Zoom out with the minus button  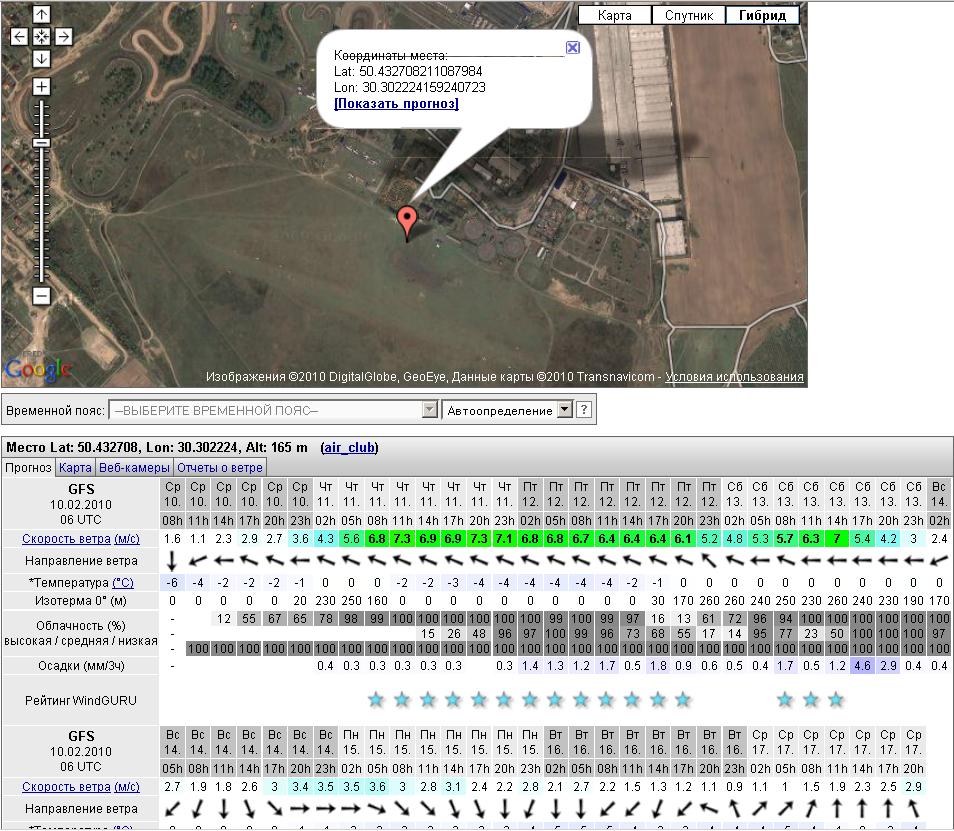point(41,296)
